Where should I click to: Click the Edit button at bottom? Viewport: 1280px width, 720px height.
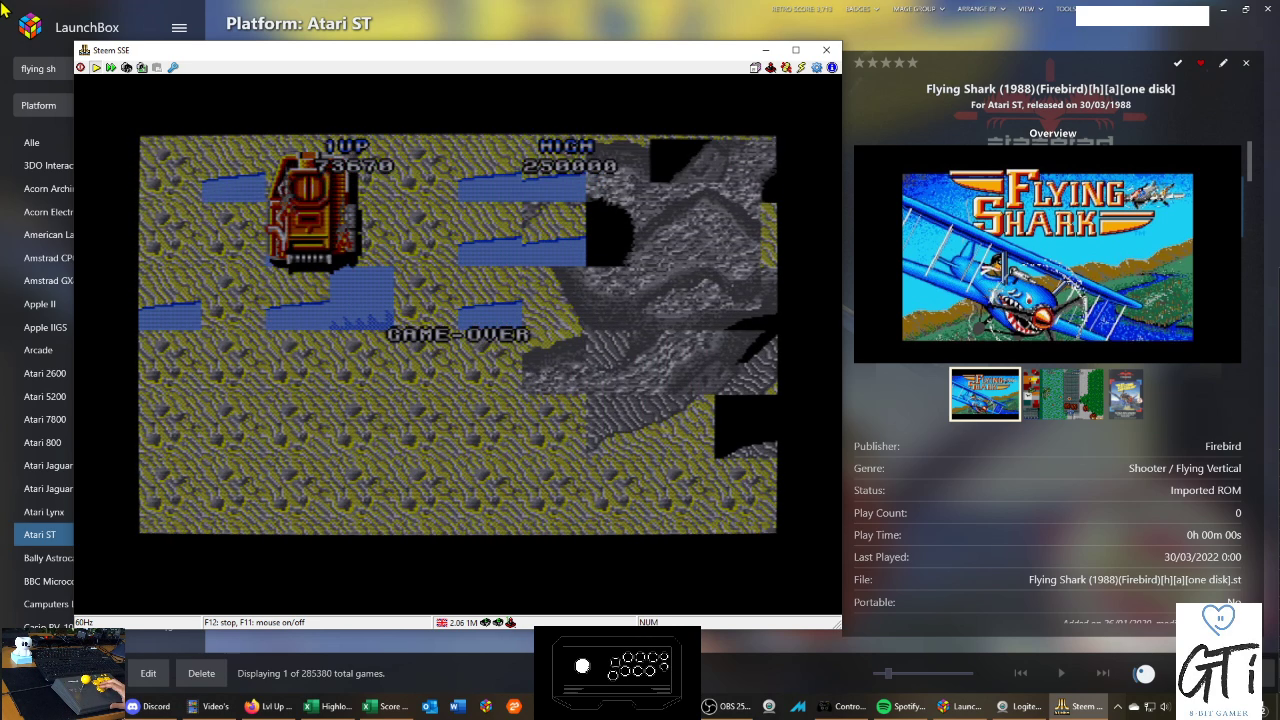[148, 673]
